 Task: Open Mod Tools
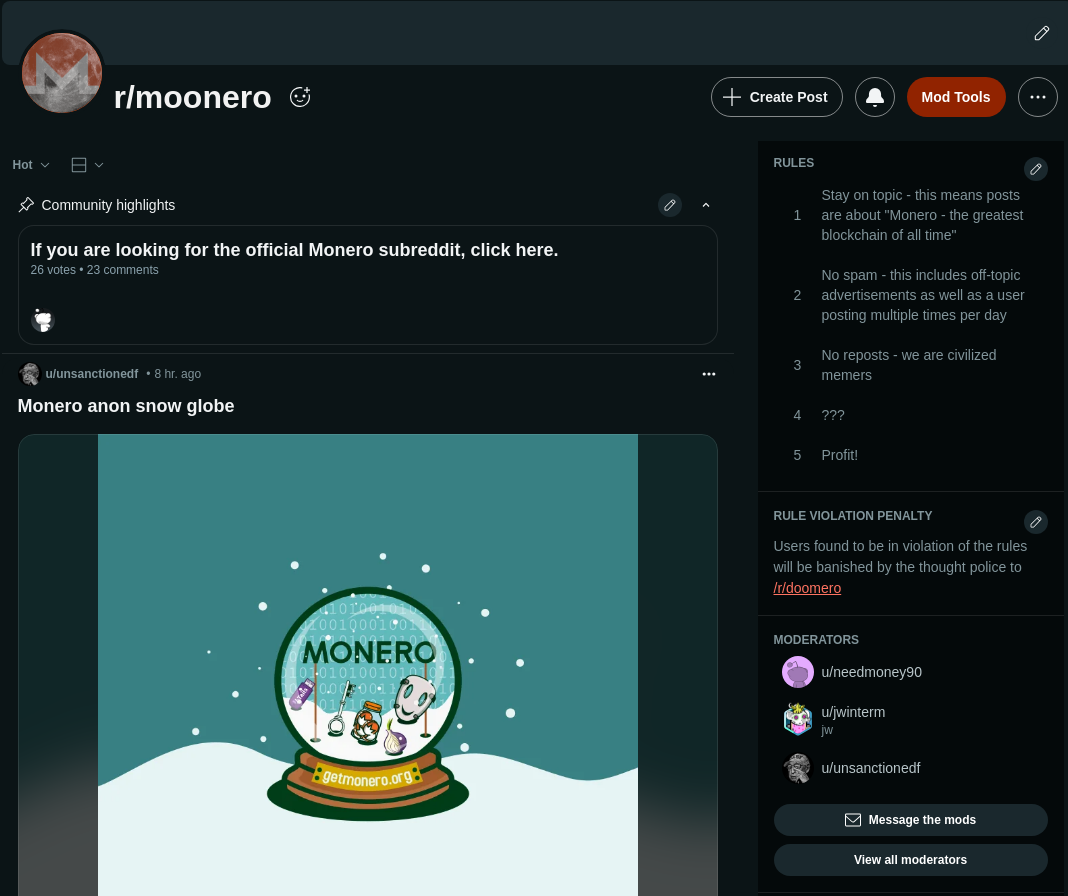click(x=956, y=97)
